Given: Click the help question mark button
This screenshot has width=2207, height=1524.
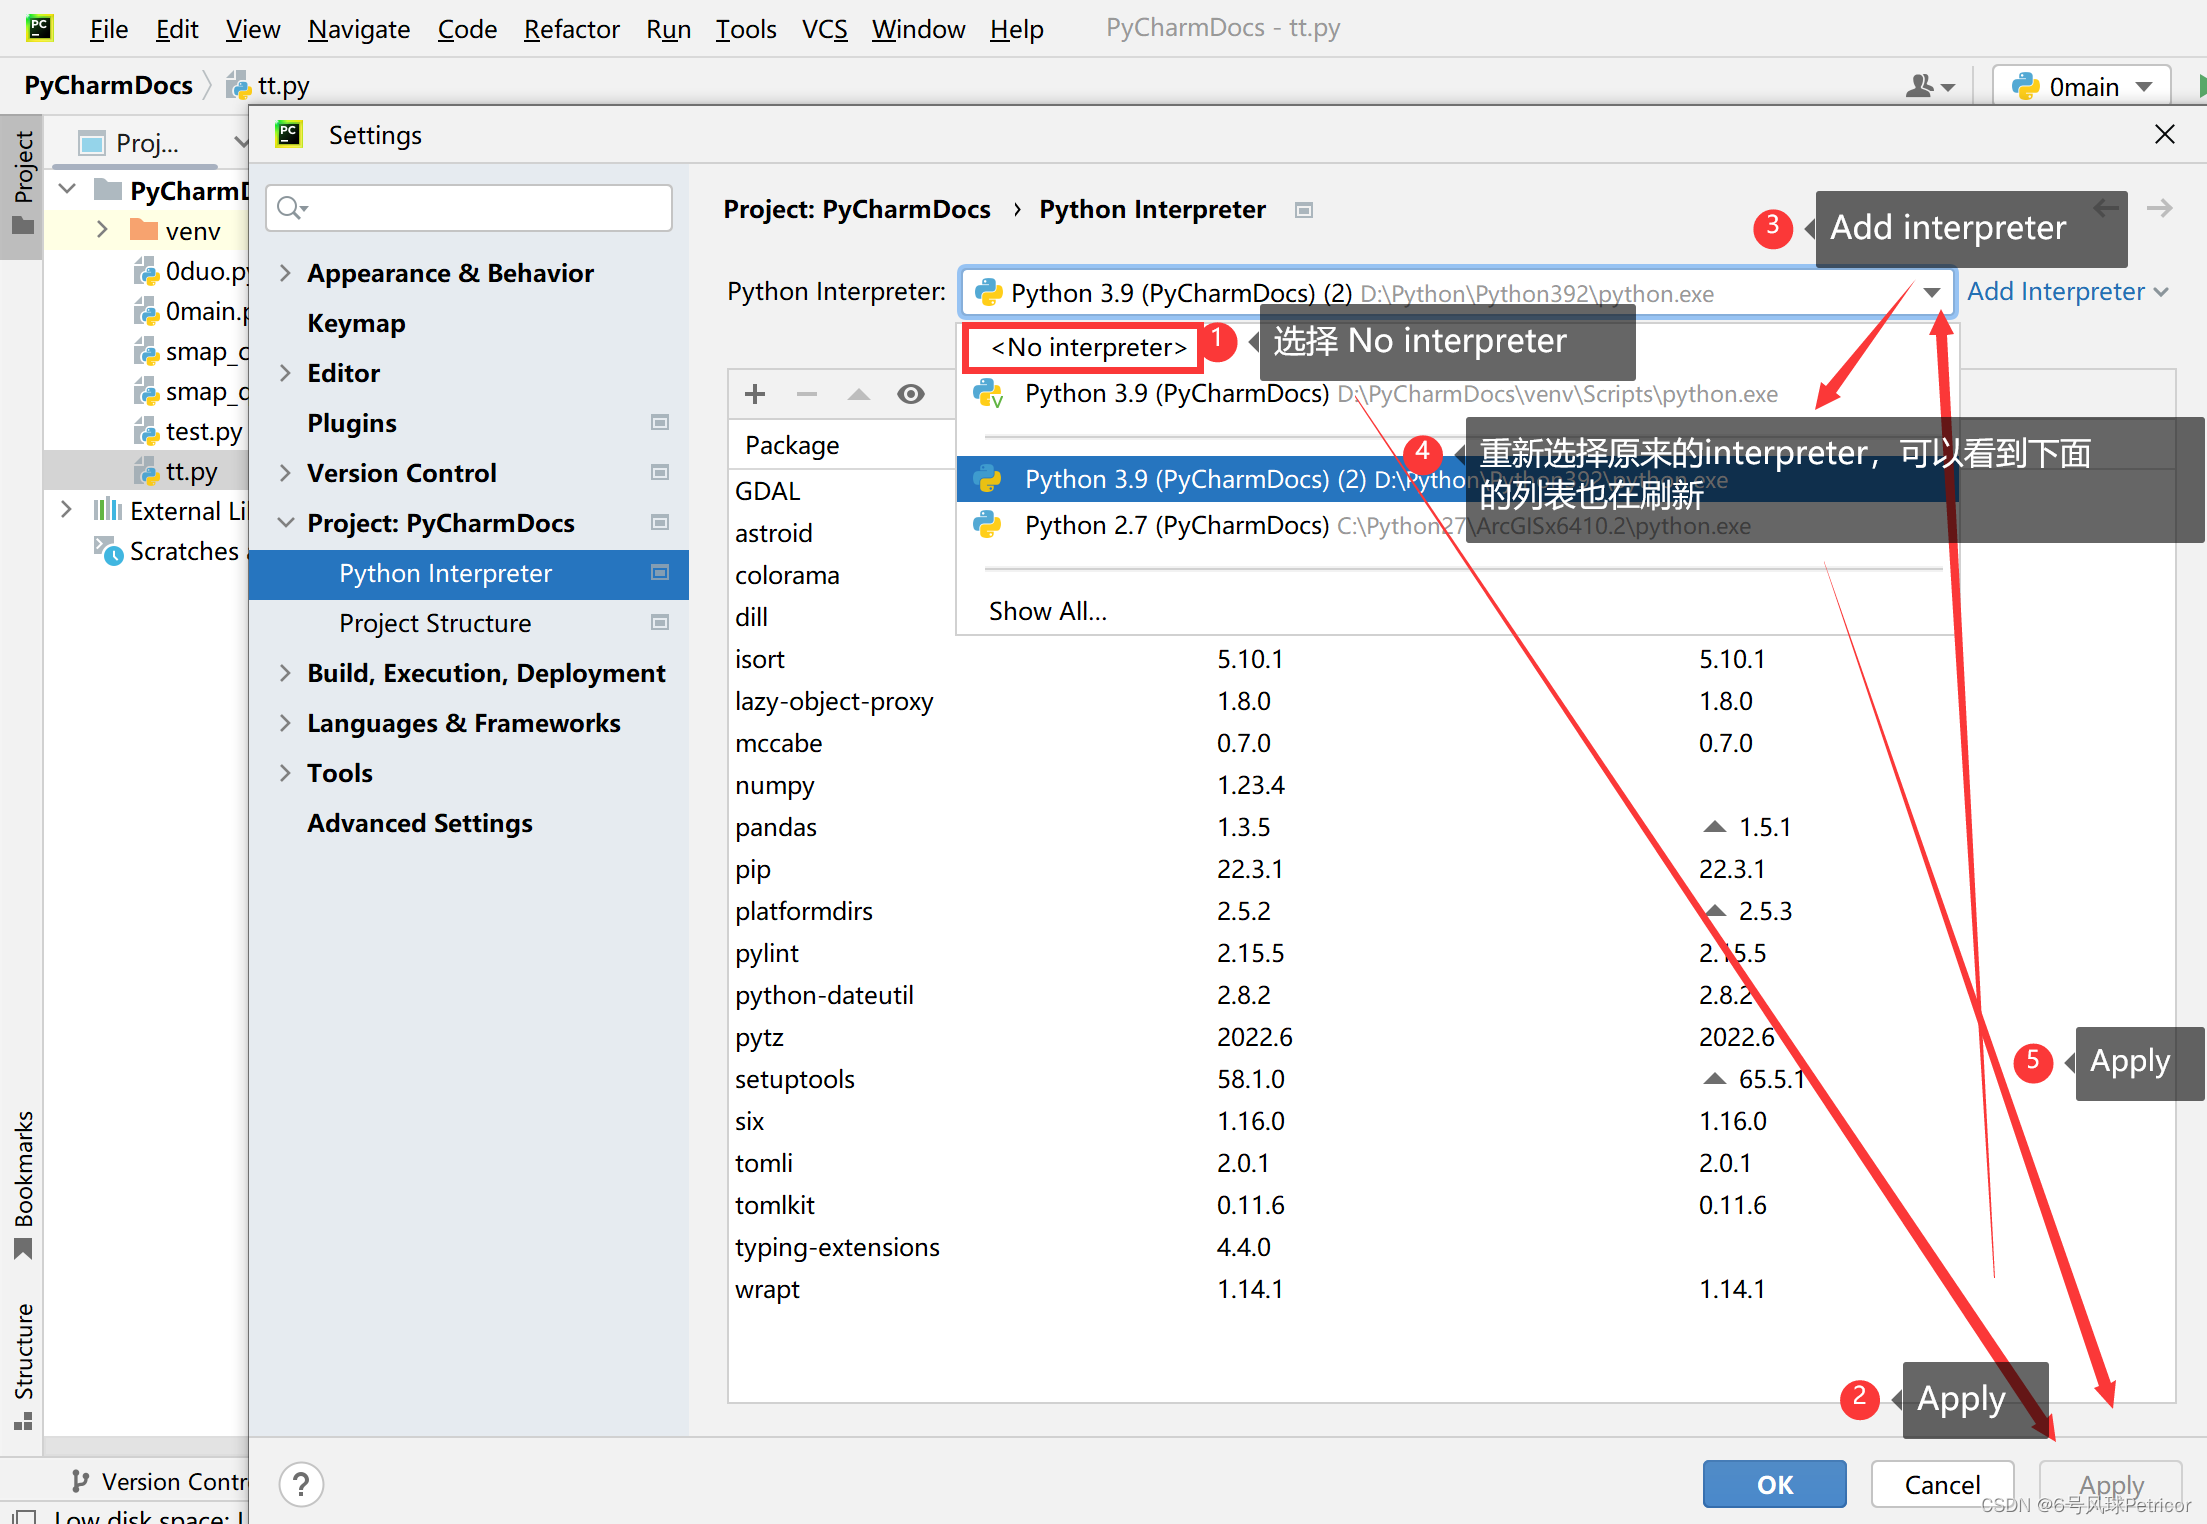Looking at the screenshot, I should [x=301, y=1484].
